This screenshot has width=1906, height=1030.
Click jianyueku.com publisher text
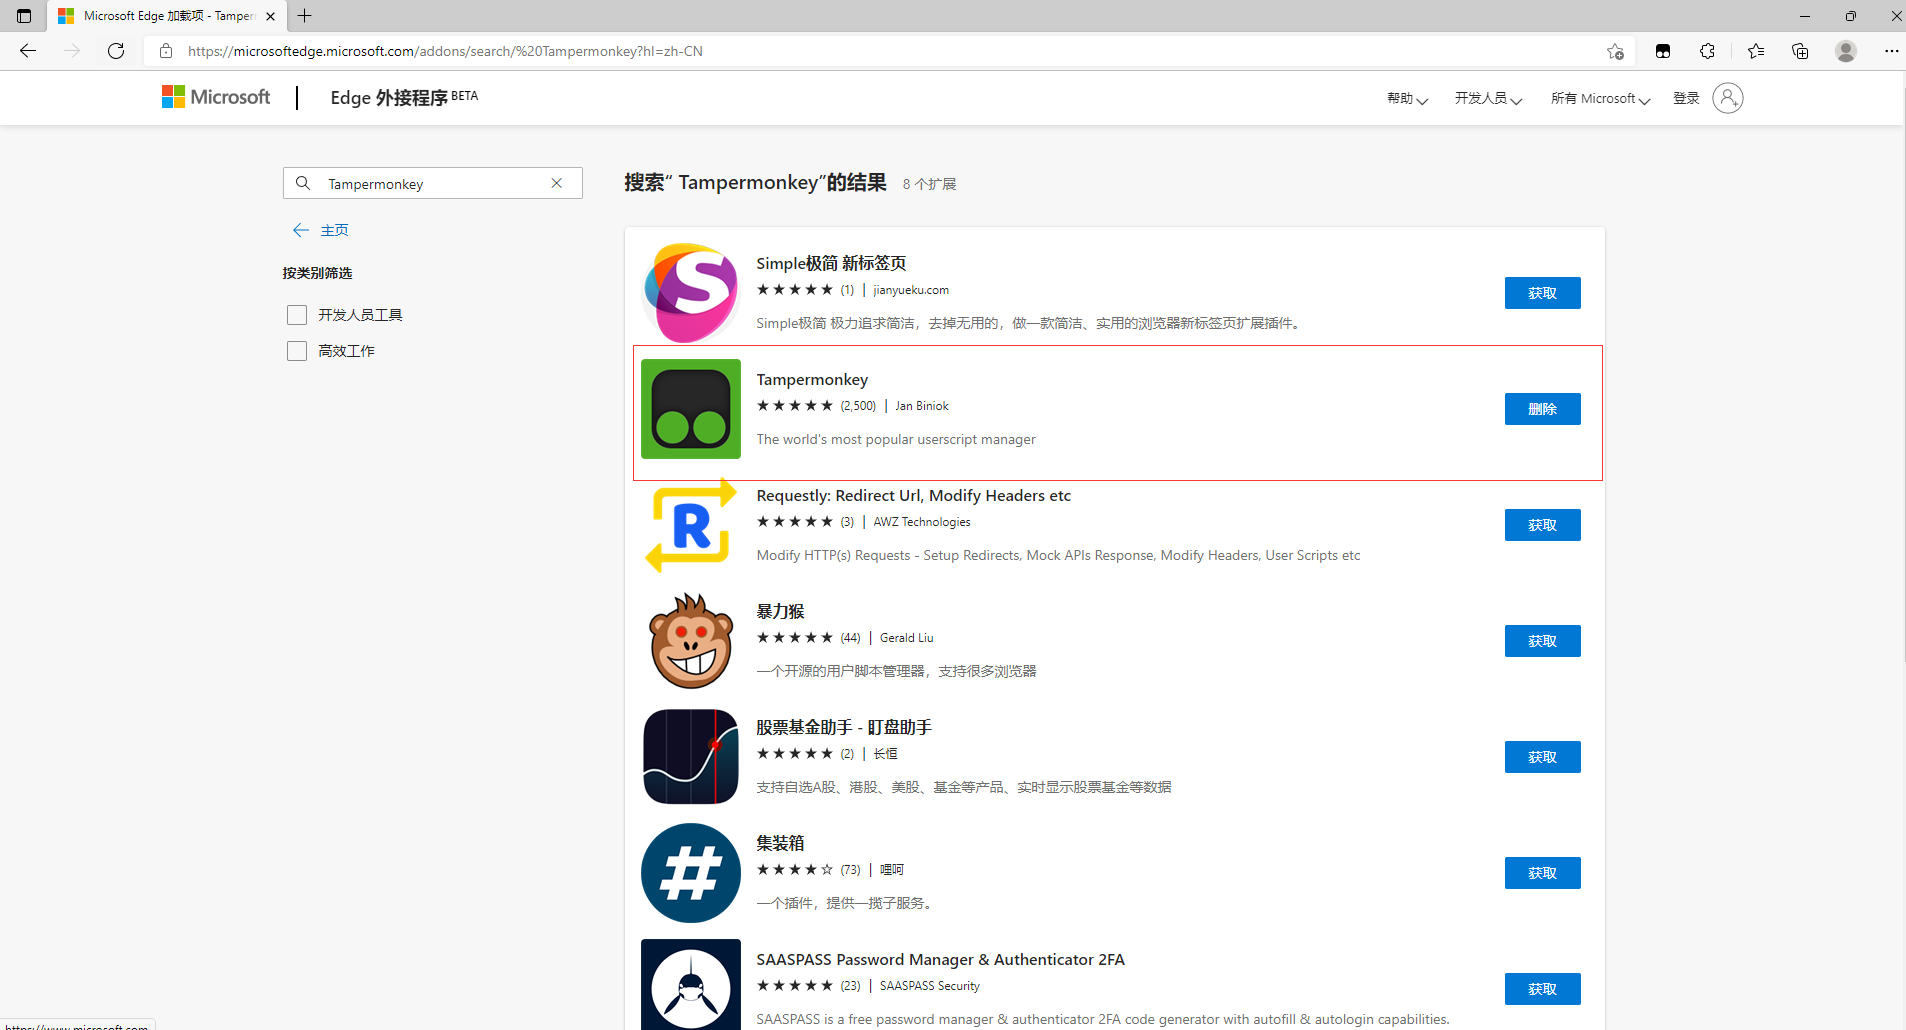click(911, 290)
